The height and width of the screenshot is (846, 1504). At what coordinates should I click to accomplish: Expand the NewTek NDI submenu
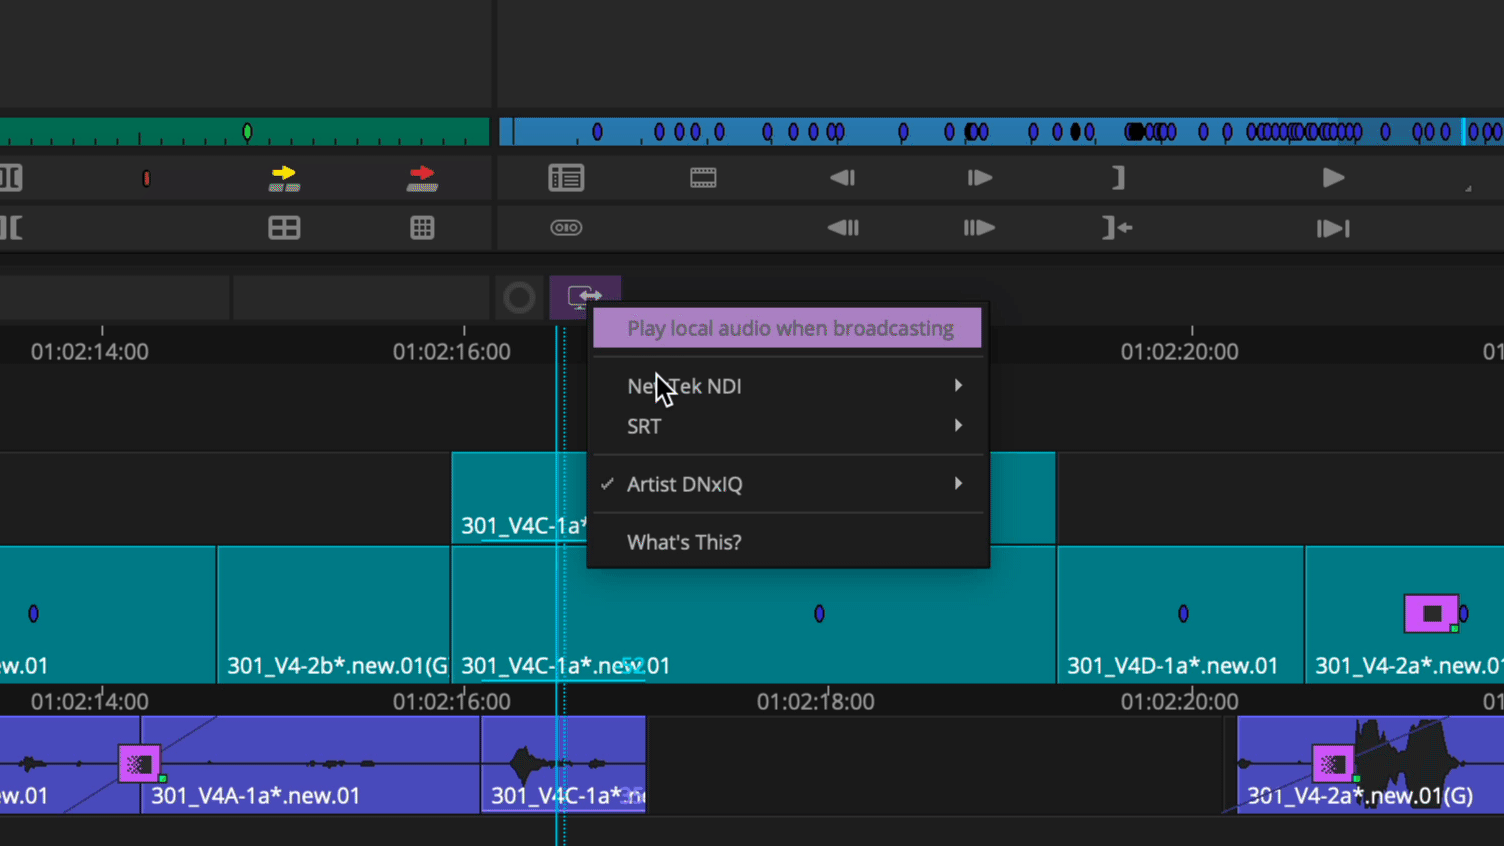click(x=957, y=385)
